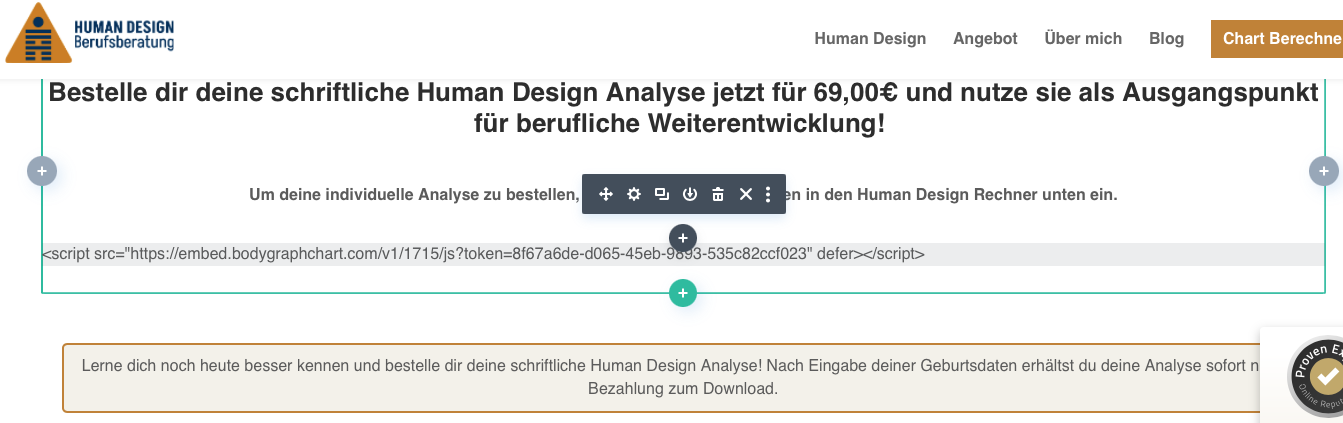The image size is (1343, 423).
Task: Open Human Design menu item
Action: (870, 39)
